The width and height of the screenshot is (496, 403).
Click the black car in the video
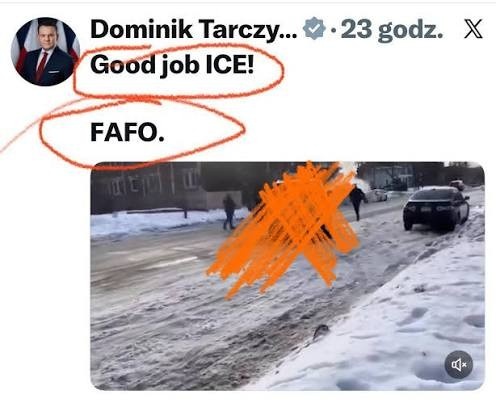436,209
